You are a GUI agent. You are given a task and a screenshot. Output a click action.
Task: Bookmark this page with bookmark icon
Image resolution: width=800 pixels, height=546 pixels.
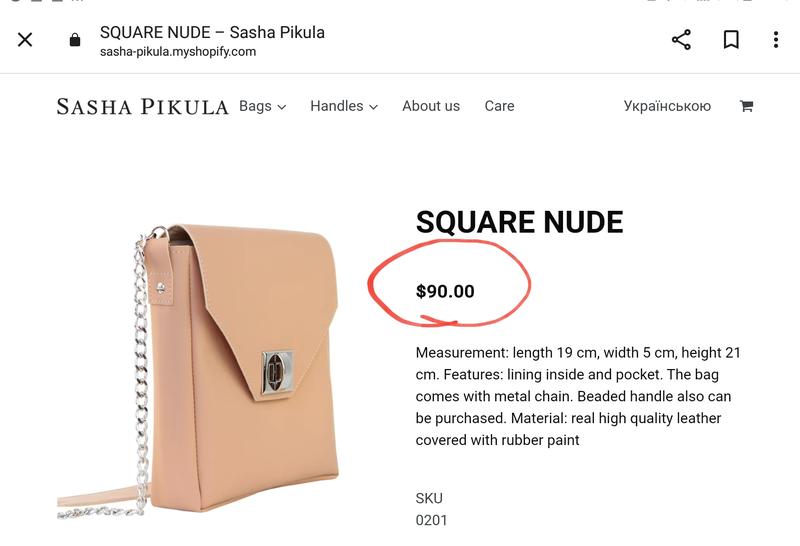click(x=731, y=40)
